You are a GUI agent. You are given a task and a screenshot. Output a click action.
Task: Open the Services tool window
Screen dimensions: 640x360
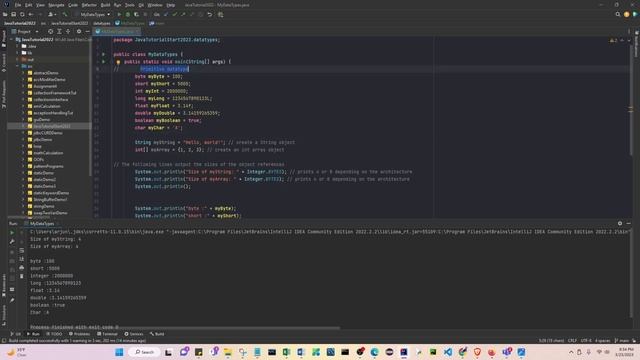click(134, 334)
